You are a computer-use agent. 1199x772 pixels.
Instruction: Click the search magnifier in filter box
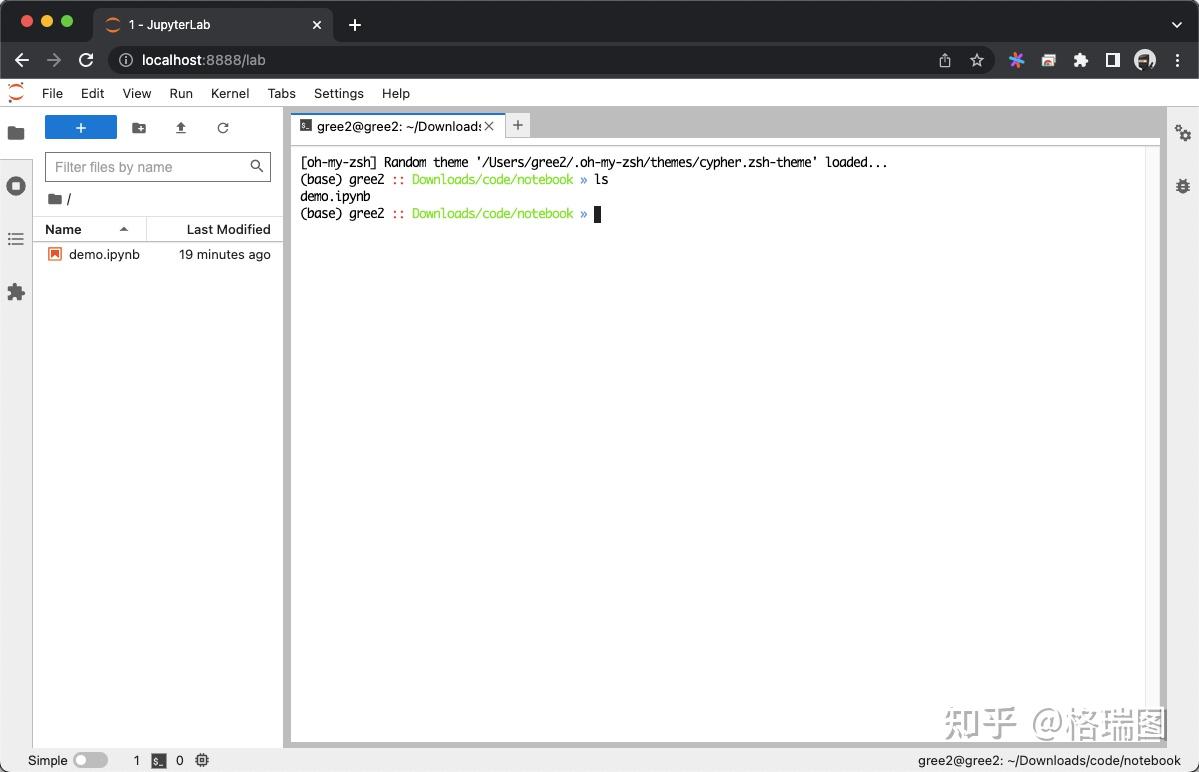coord(257,166)
